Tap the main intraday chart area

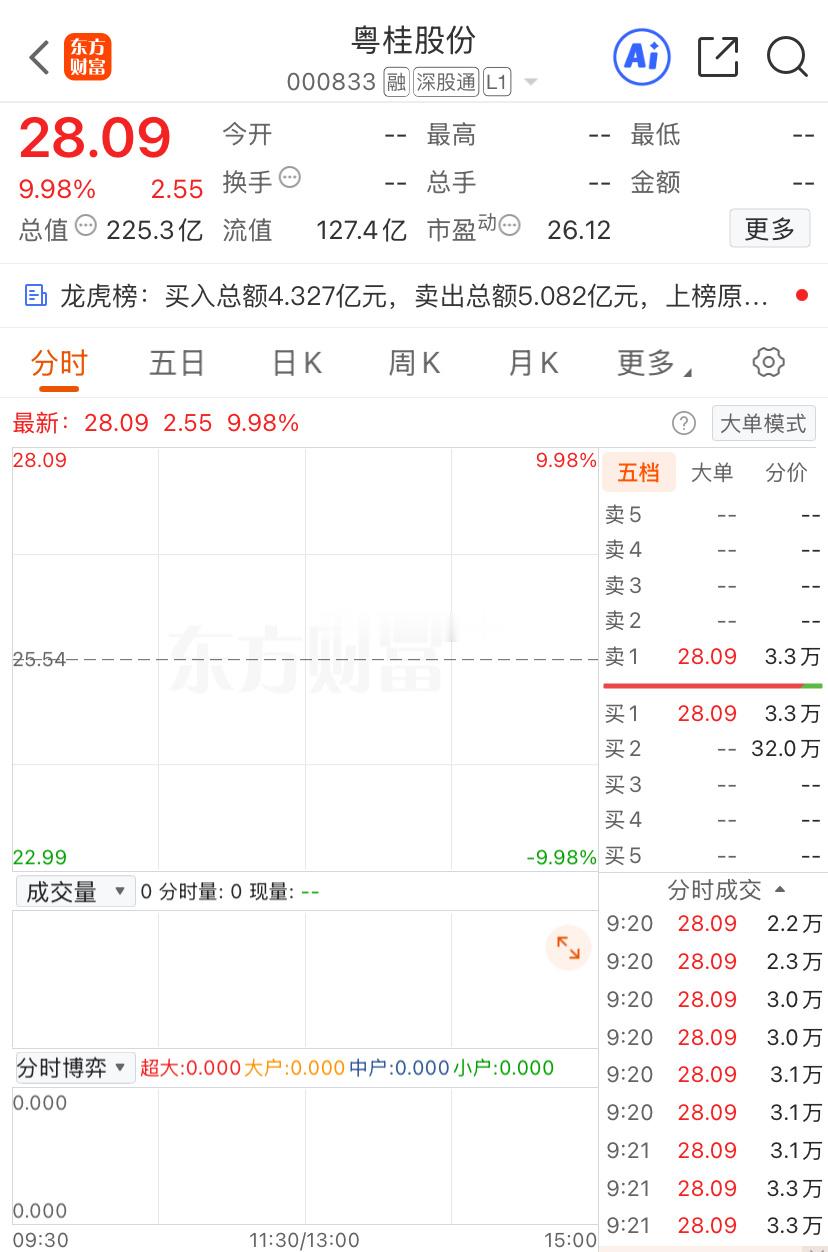click(305, 659)
